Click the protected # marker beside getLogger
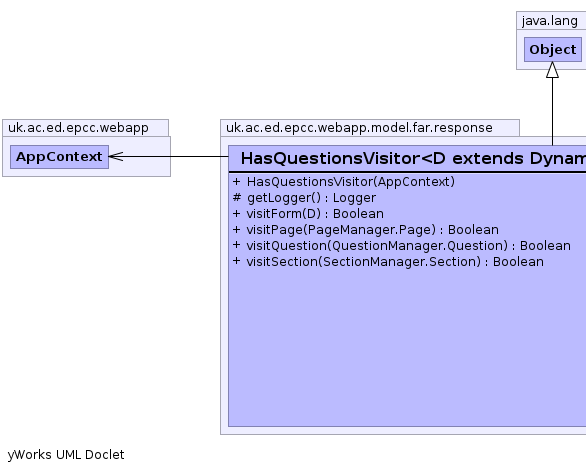Screen dimensions: 586x472 point(237,197)
